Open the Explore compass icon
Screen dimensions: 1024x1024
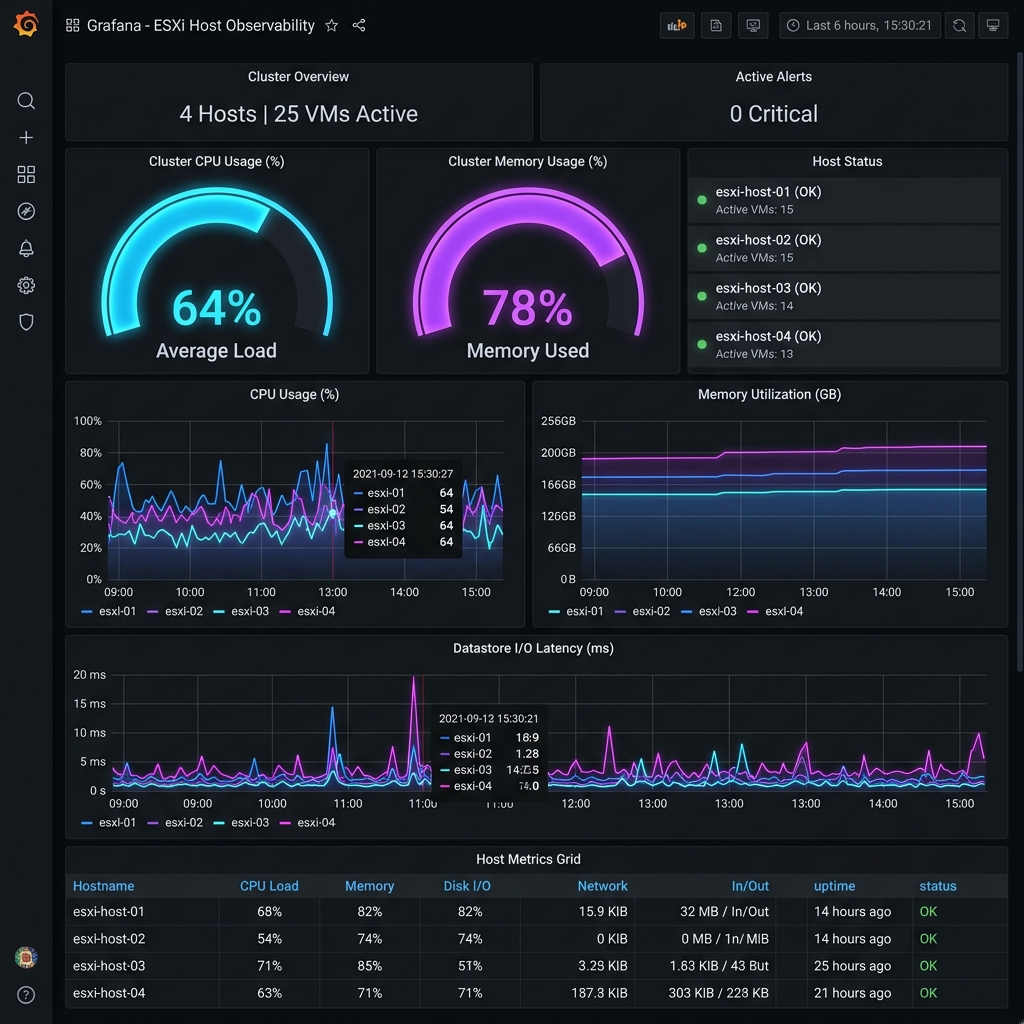(x=26, y=211)
